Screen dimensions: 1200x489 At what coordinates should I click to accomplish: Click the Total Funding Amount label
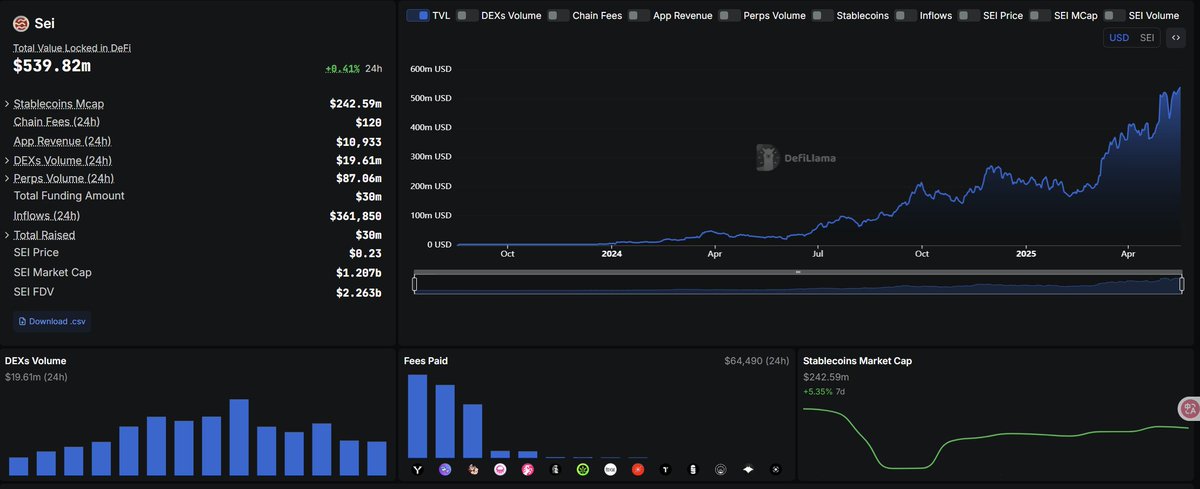click(x=69, y=196)
